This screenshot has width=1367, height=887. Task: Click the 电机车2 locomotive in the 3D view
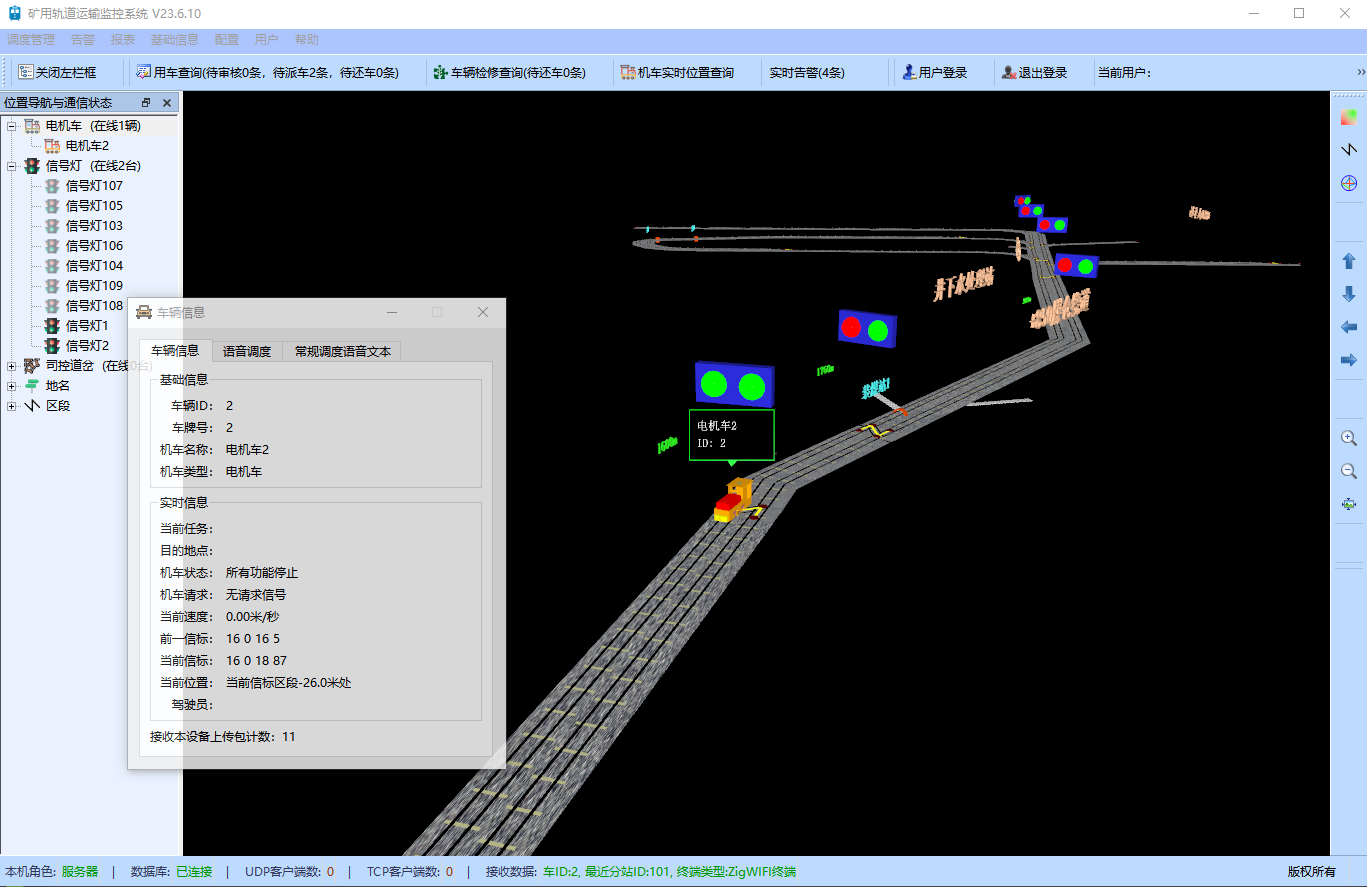[734, 501]
